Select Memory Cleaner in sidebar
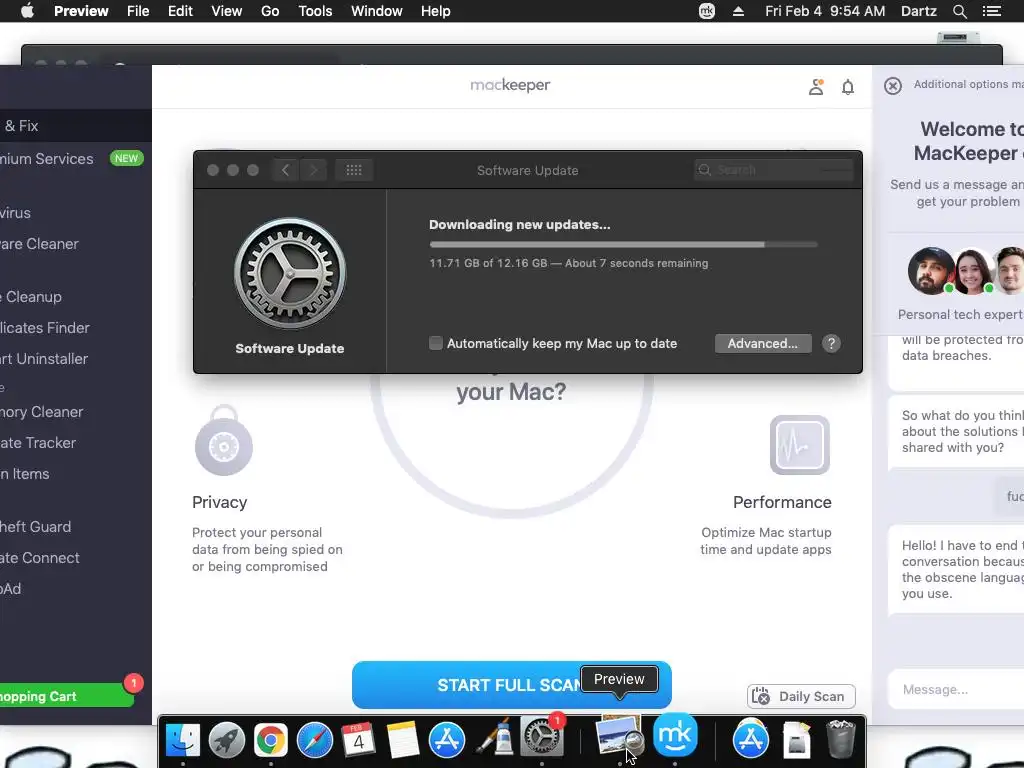This screenshot has height=768, width=1024. (x=76, y=412)
